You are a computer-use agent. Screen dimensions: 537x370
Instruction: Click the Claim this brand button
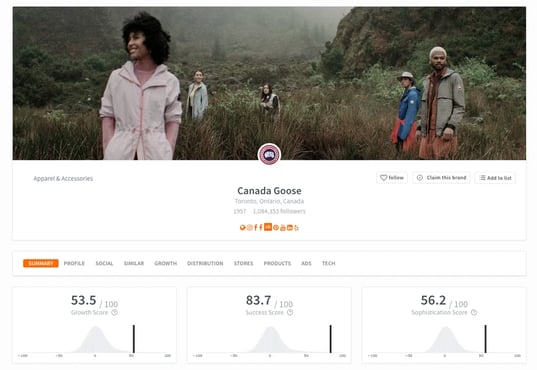click(441, 177)
